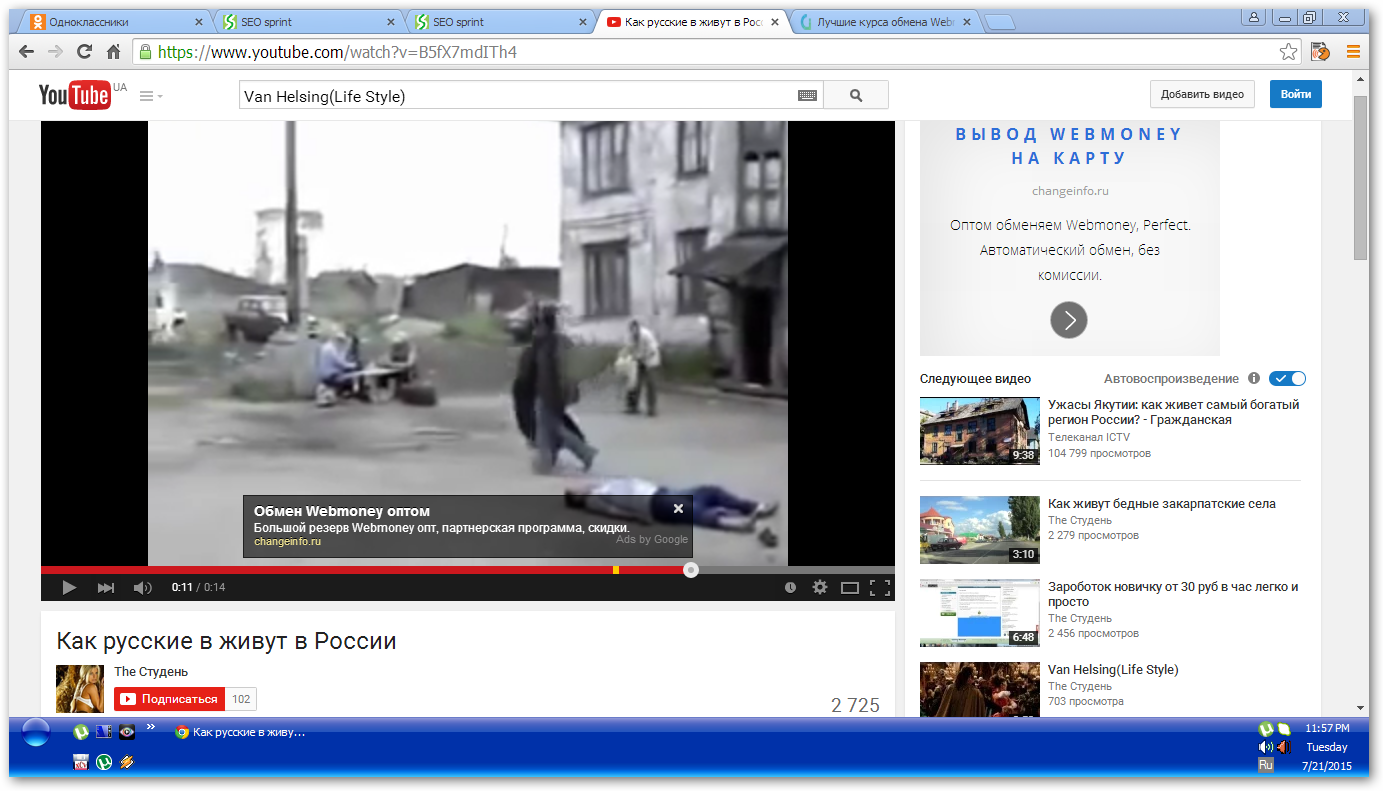Mute the video player volume
This screenshot has width=1383, height=791.
click(x=143, y=588)
